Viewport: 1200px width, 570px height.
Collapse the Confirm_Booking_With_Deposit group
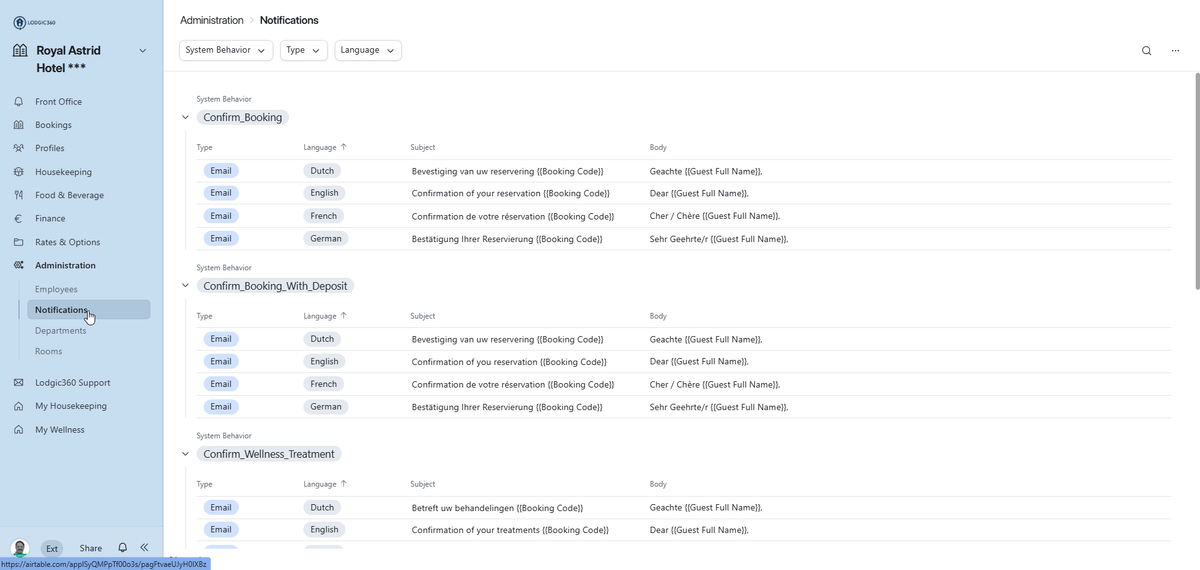[185, 286]
